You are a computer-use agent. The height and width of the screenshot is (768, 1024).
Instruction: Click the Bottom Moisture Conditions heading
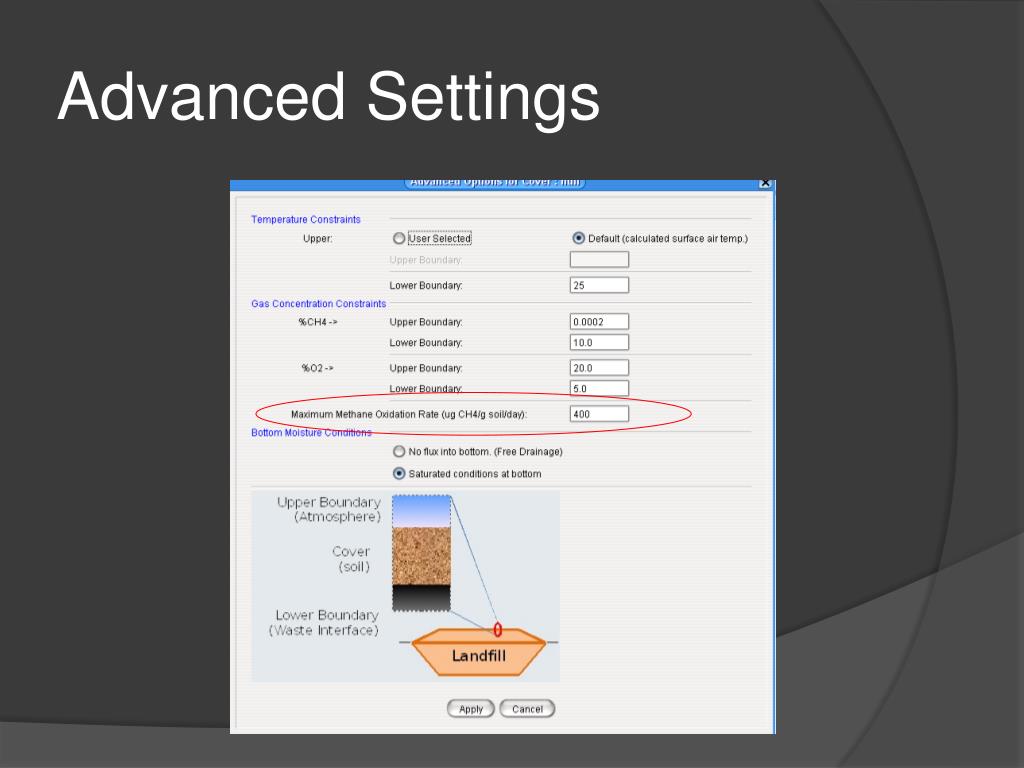(x=312, y=432)
